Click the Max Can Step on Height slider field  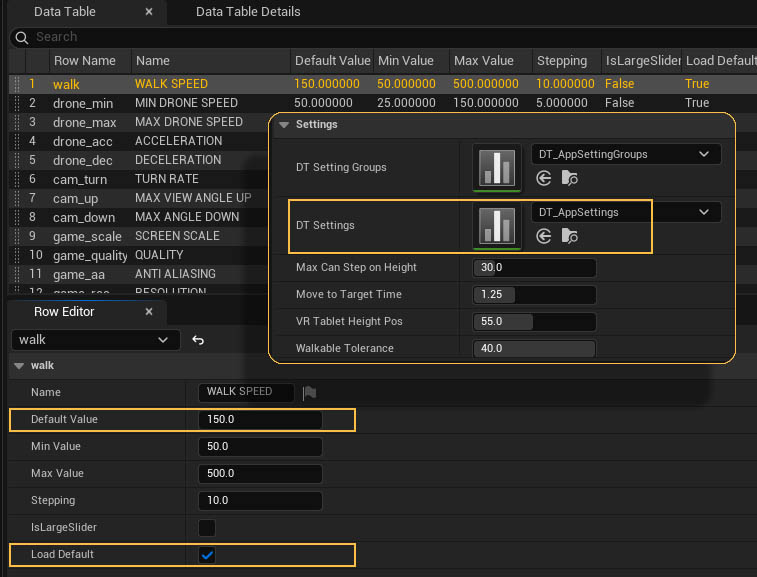(535, 268)
